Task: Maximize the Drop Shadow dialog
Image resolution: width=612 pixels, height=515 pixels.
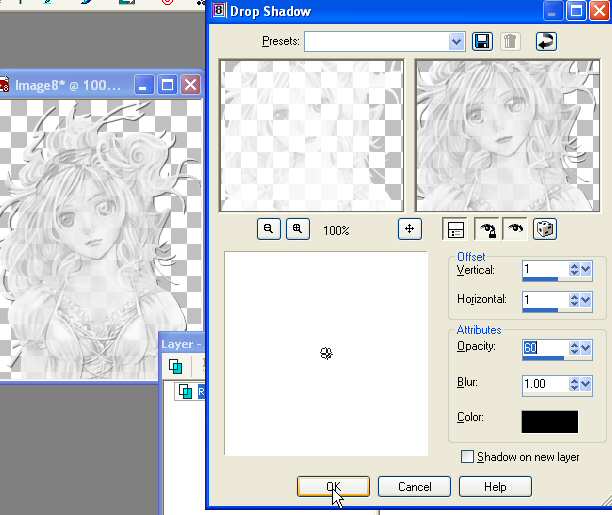Action: tap(576, 11)
